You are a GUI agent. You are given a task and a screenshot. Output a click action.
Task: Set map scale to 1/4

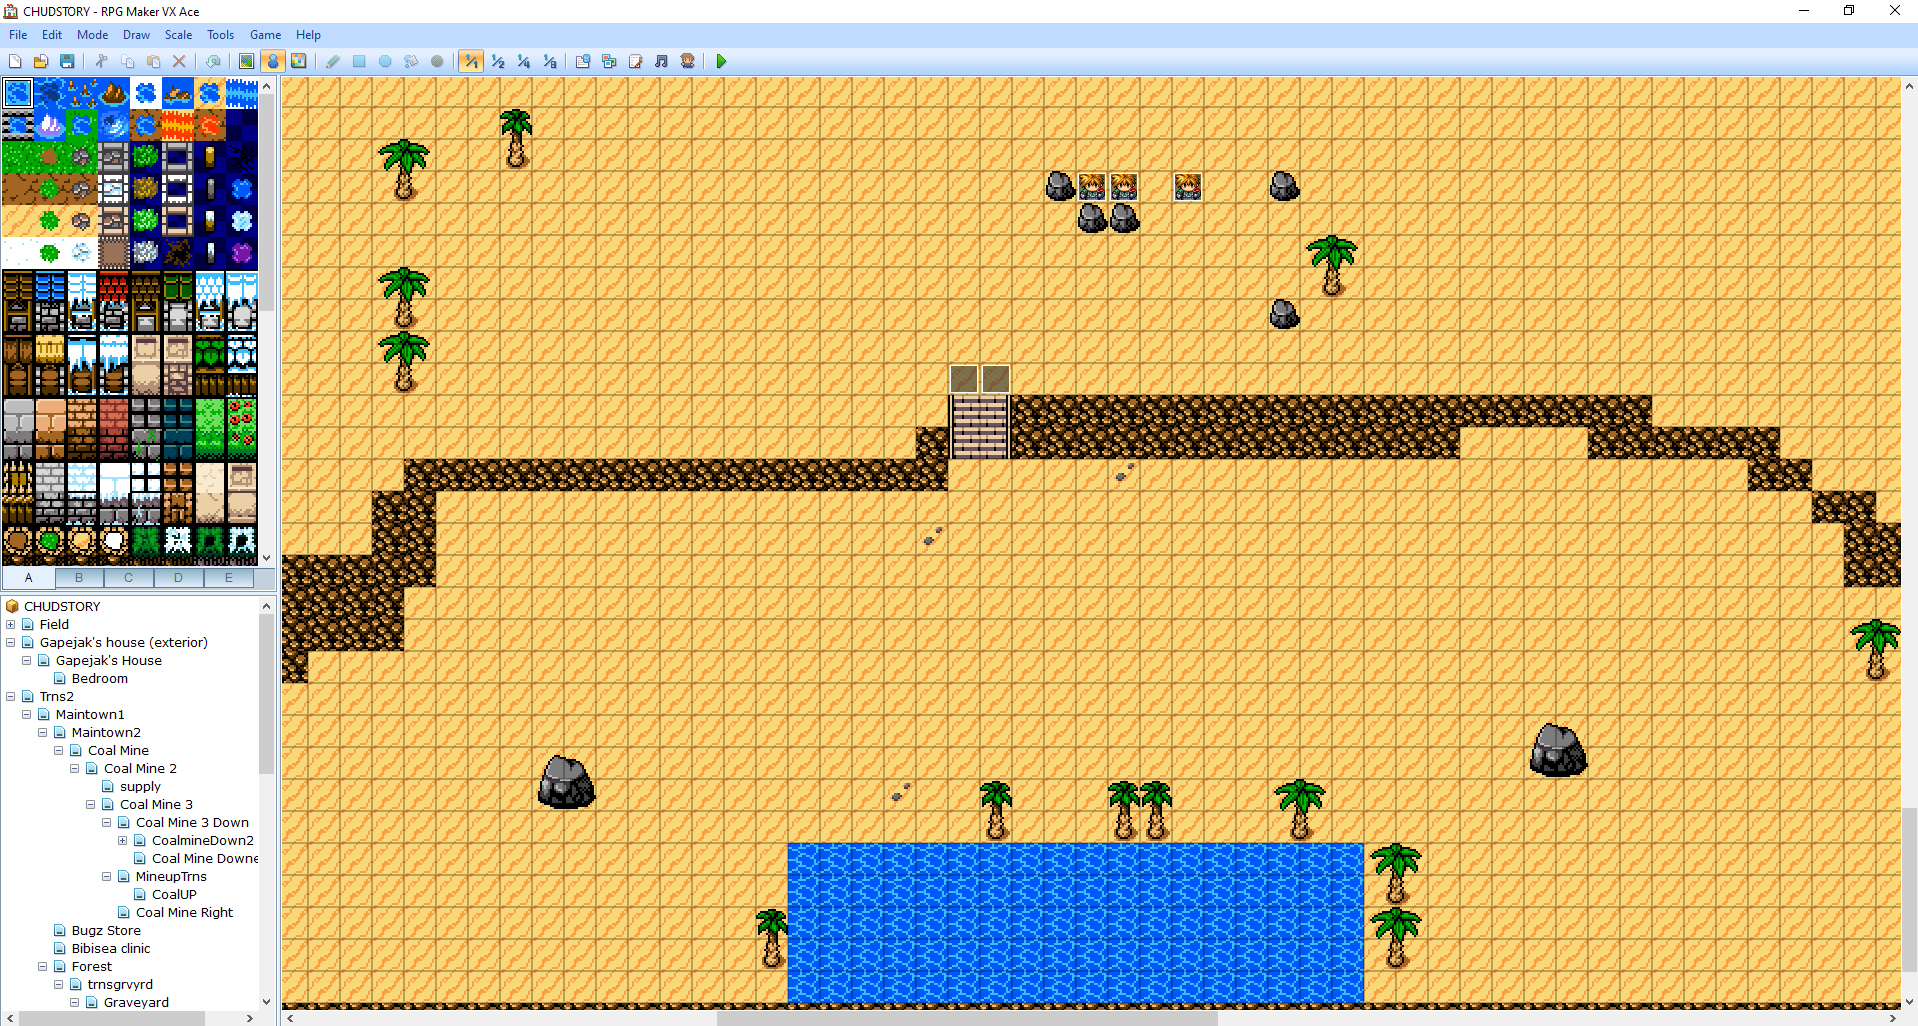point(524,62)
